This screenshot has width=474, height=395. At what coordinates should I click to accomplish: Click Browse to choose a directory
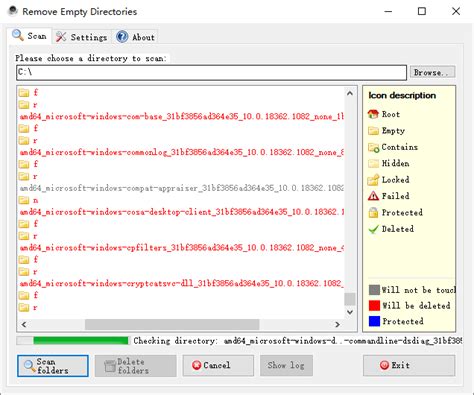pos(432,72)
